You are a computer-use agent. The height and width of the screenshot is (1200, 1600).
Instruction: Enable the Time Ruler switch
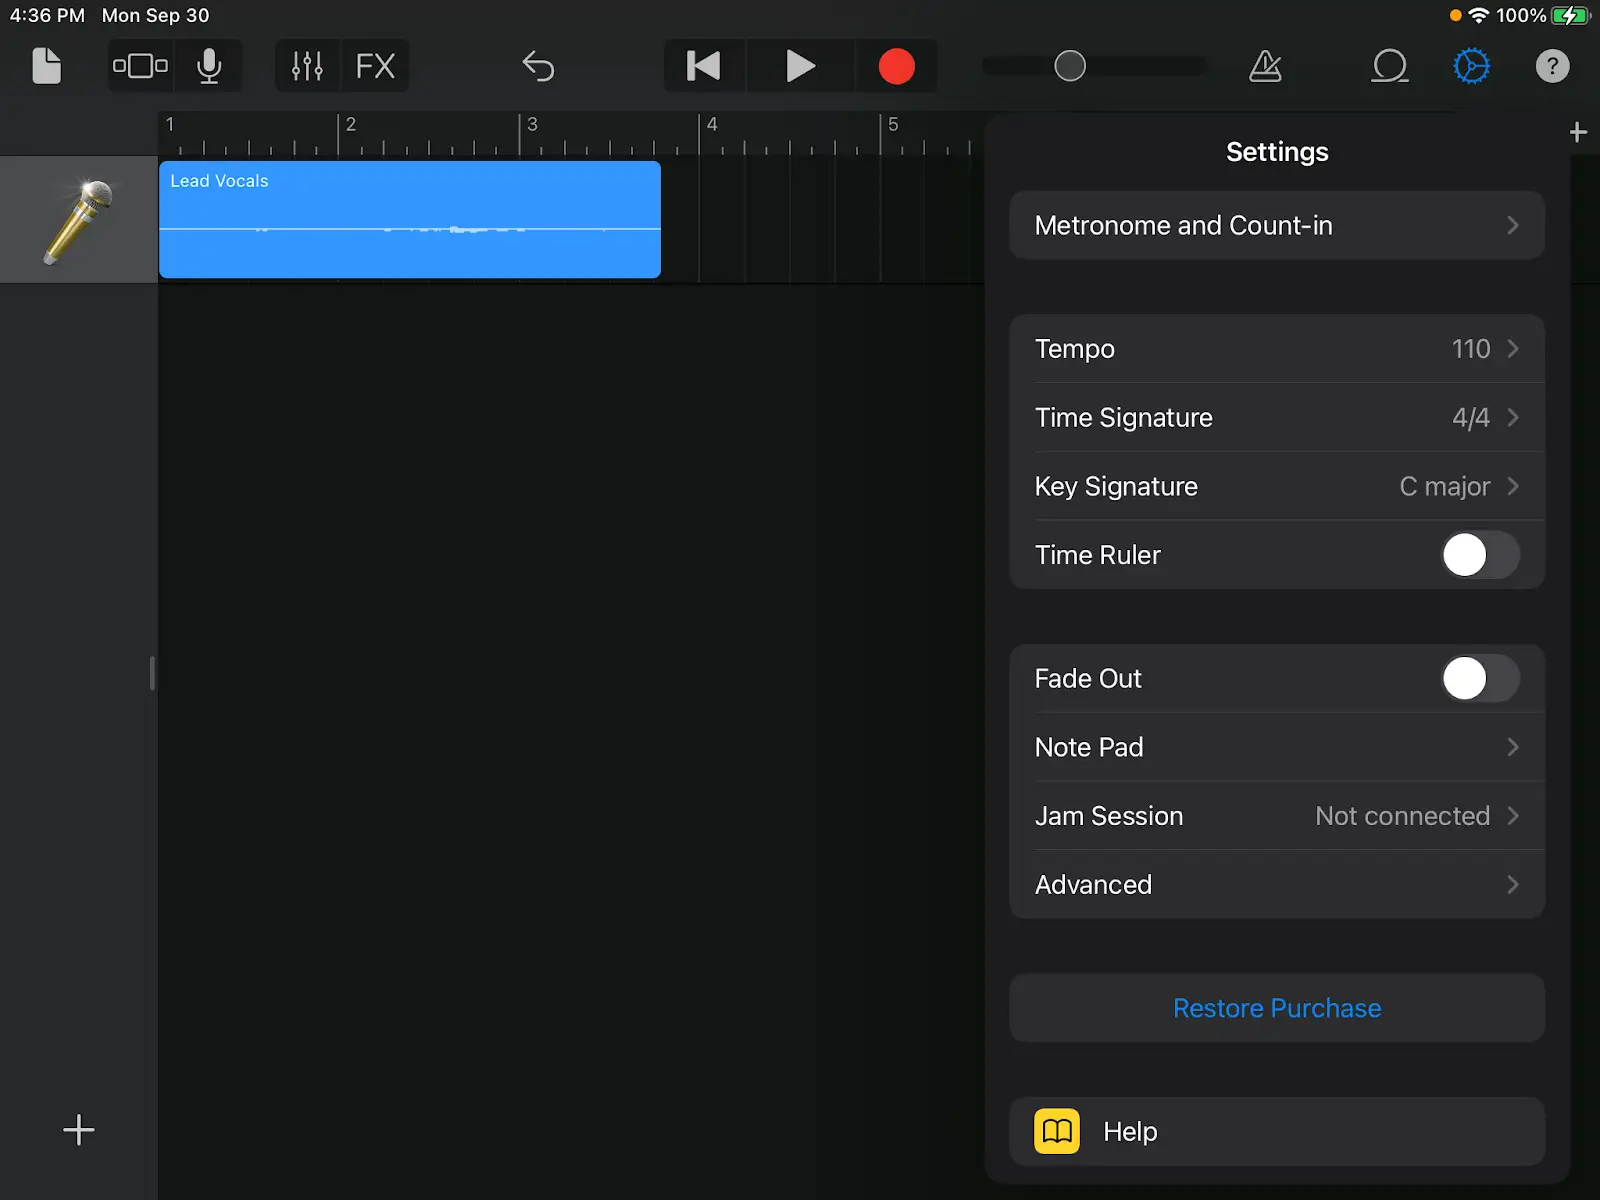point(1479,555)
